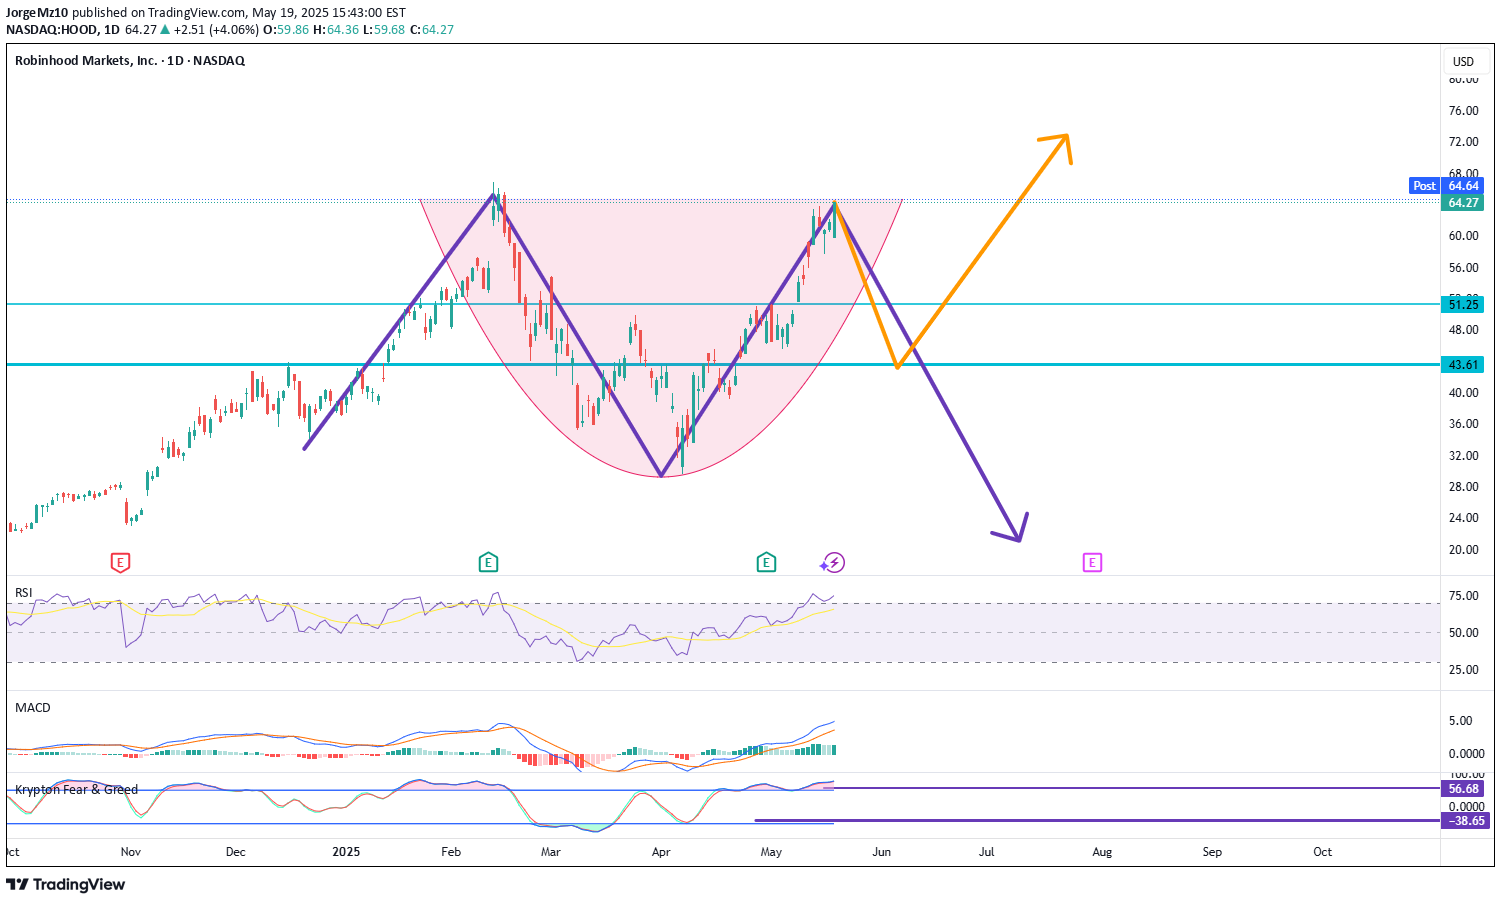Click the purple lightning event icon
Viewport: 1501px width, 903px height.
[834, 563]
